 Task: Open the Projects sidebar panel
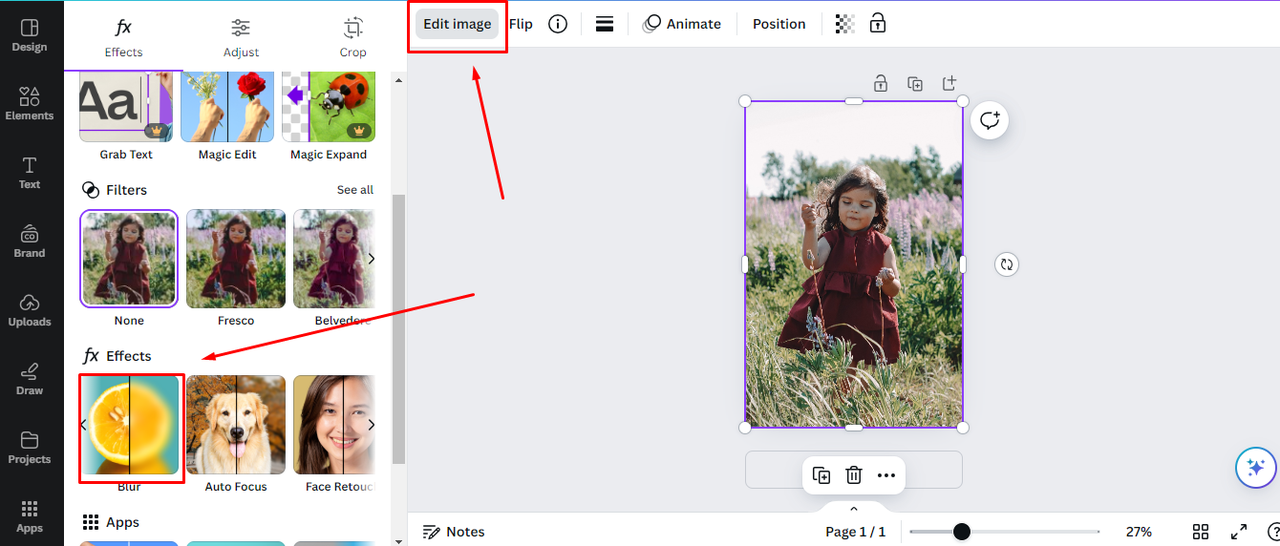pos(30,447)
